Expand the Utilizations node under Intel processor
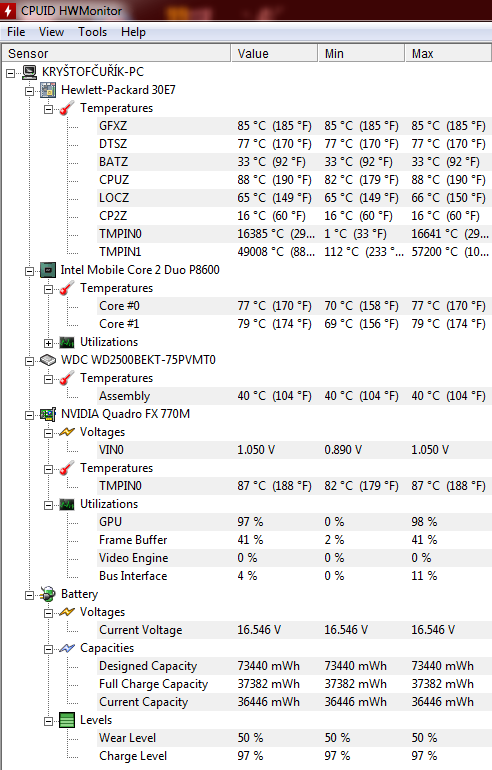 pyautogui.click(x=48, y=343)
